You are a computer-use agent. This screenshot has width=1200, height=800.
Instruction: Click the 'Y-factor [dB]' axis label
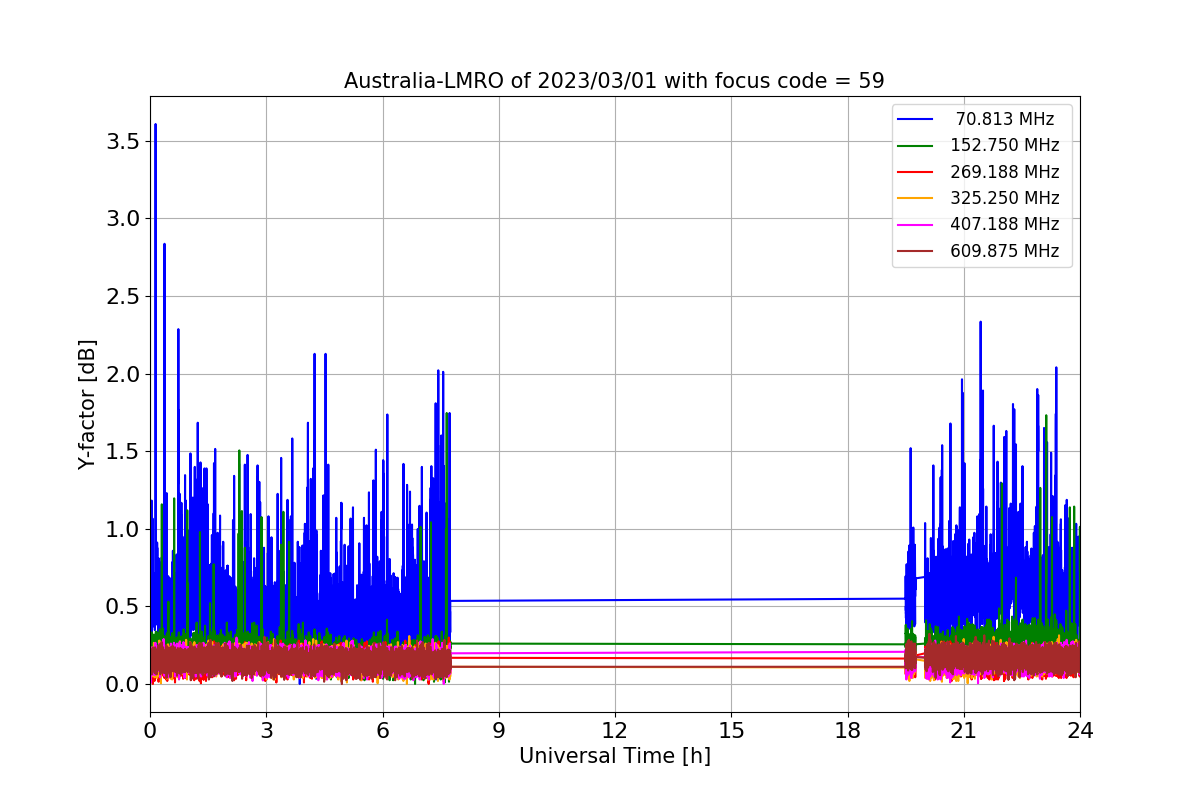point(88,404)
